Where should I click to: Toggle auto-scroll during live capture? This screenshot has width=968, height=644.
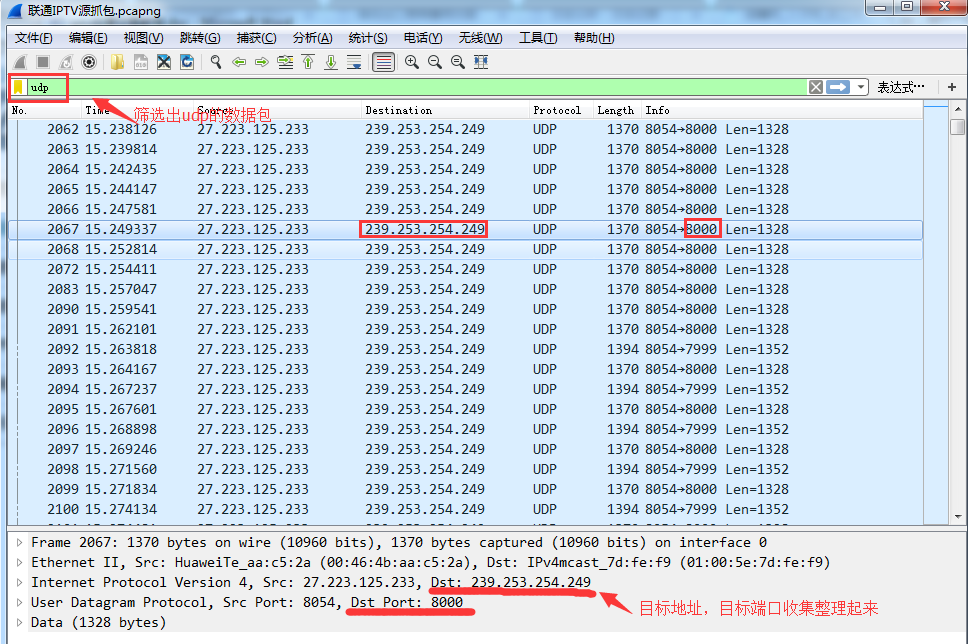pyautogui.click(x=354, y=62)
